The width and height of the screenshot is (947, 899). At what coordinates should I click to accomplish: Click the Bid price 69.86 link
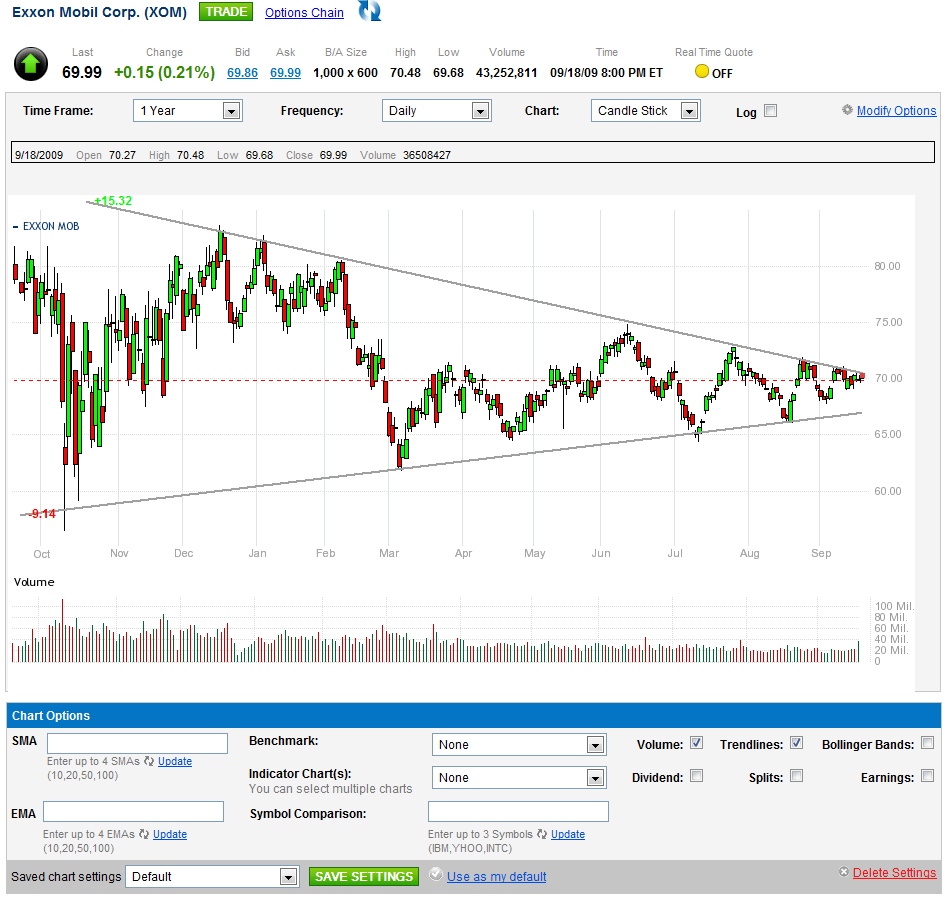(x=242, y=73)
